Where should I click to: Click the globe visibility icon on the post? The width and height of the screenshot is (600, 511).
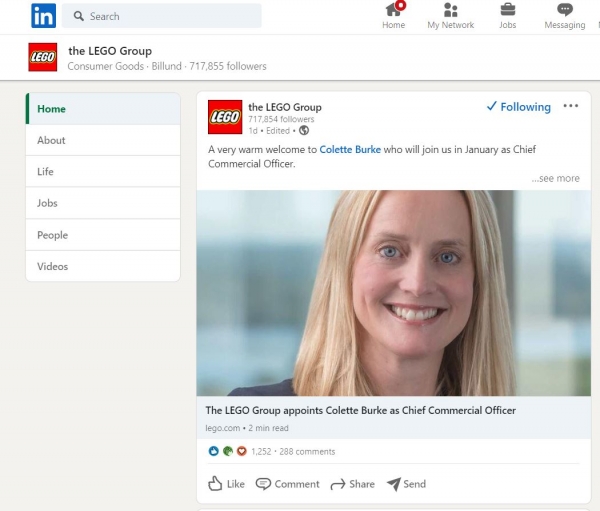(304, 131)
